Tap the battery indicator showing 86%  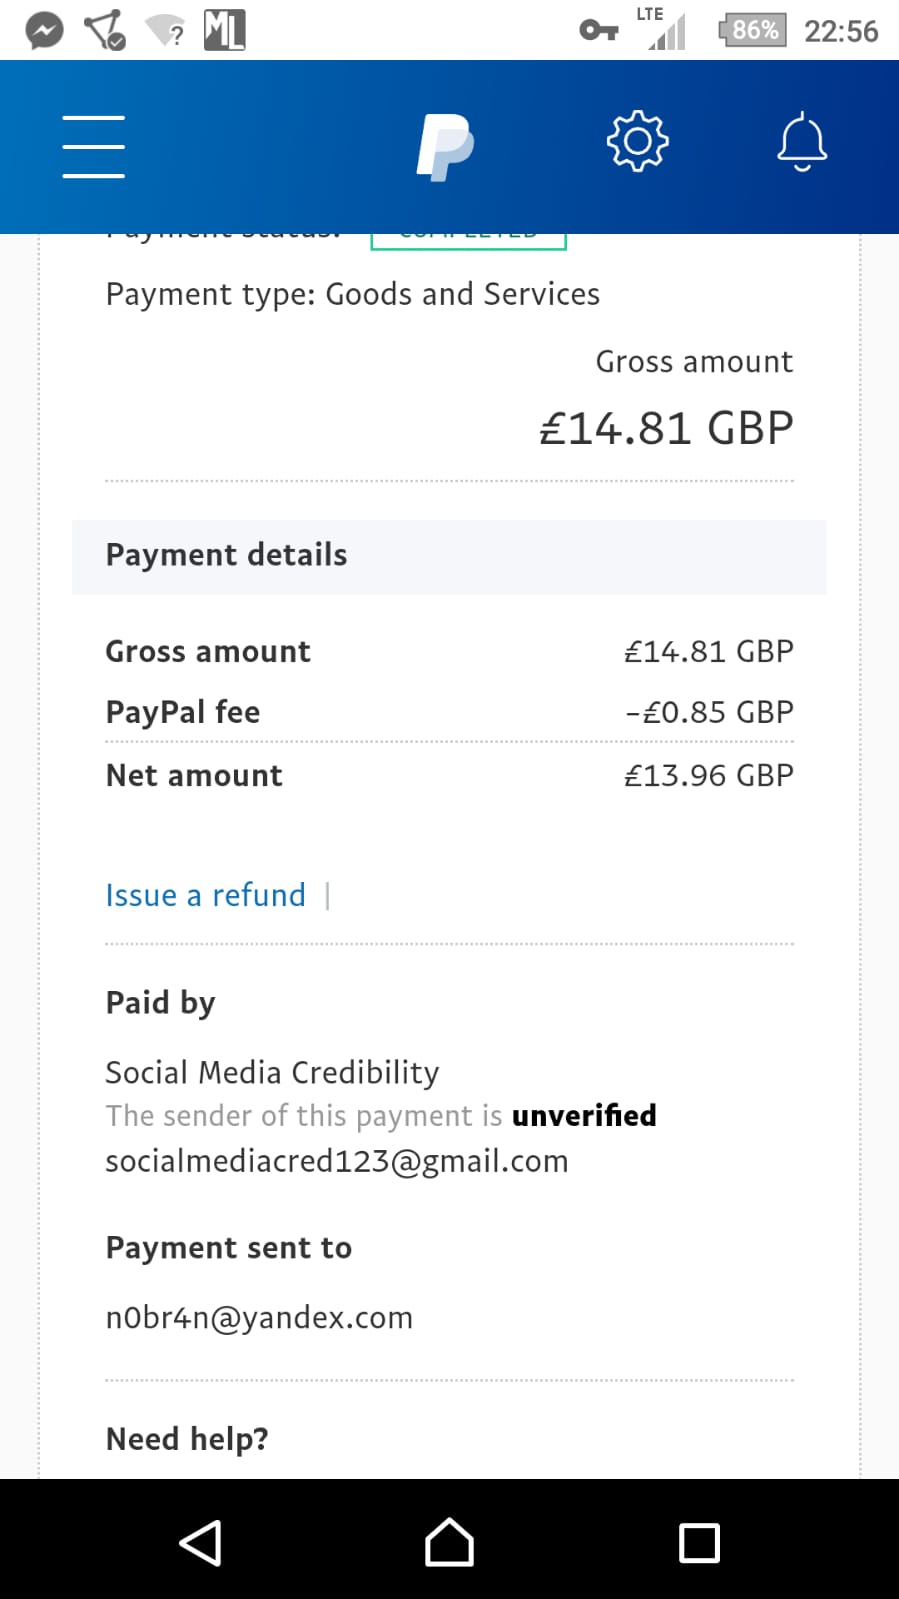point(752,30)
